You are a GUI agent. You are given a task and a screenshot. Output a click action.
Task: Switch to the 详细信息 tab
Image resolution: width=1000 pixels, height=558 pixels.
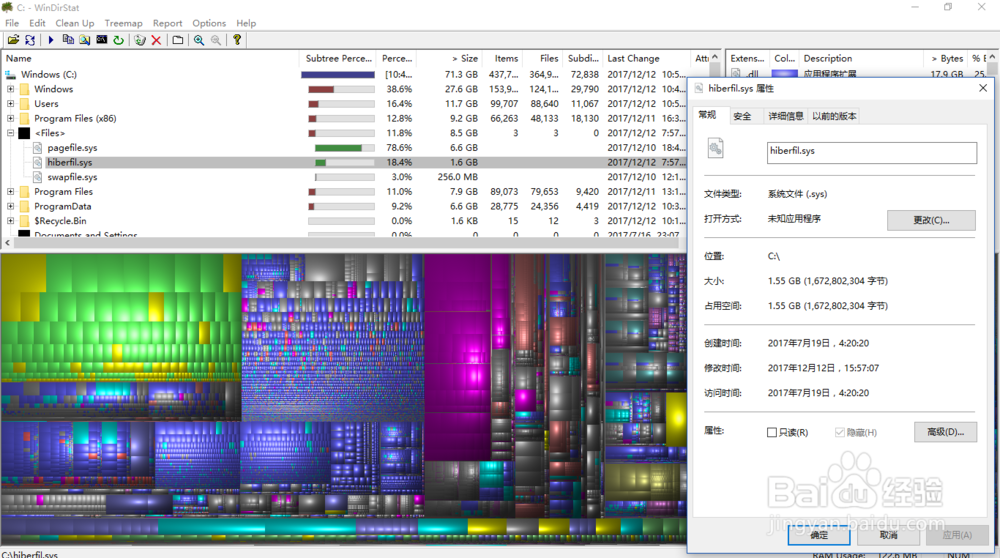786,116
